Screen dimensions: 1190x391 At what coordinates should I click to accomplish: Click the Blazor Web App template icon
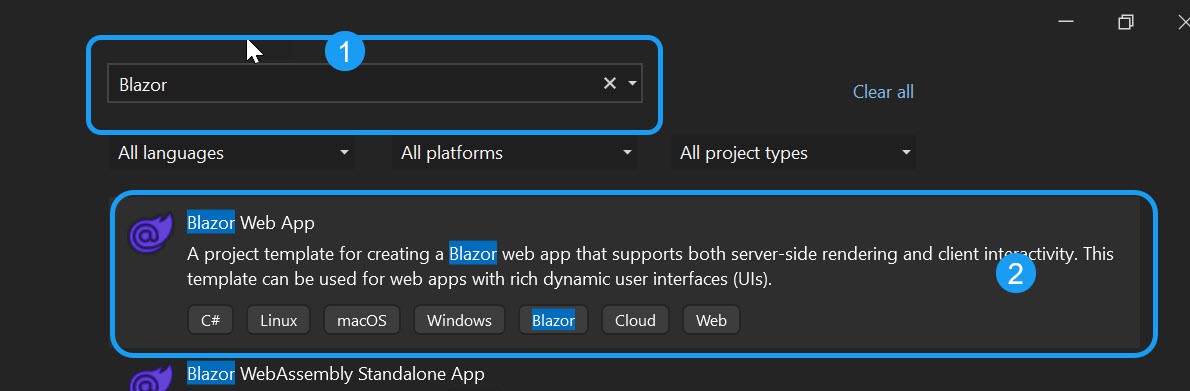pos(146,235)
